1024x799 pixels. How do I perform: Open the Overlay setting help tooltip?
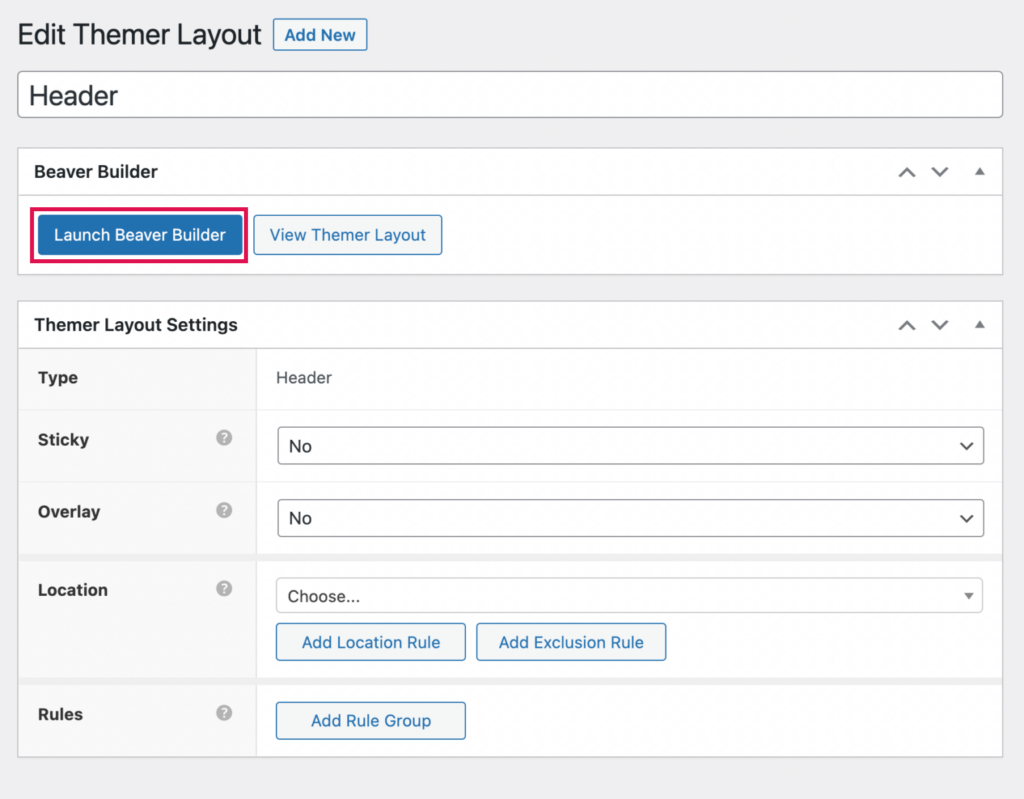pyautogui.click(x=224, y=510)
